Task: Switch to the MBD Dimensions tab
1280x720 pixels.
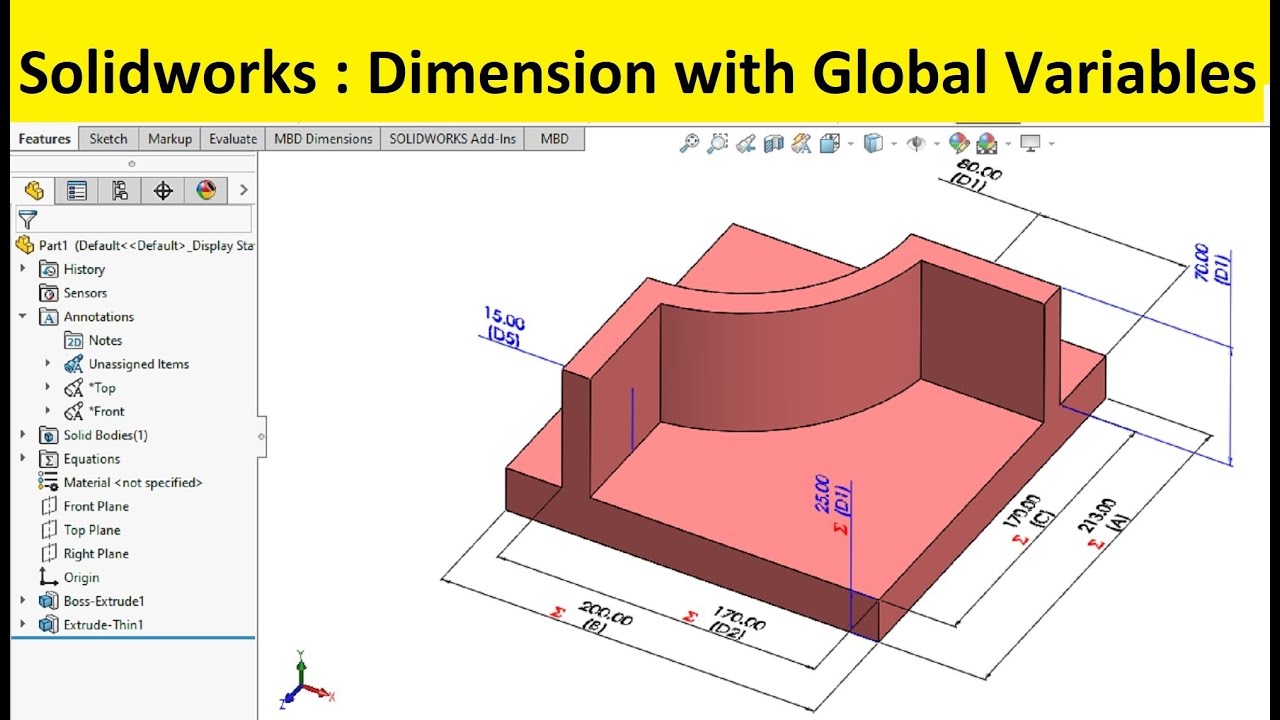Action: click(x=323, y=139)
